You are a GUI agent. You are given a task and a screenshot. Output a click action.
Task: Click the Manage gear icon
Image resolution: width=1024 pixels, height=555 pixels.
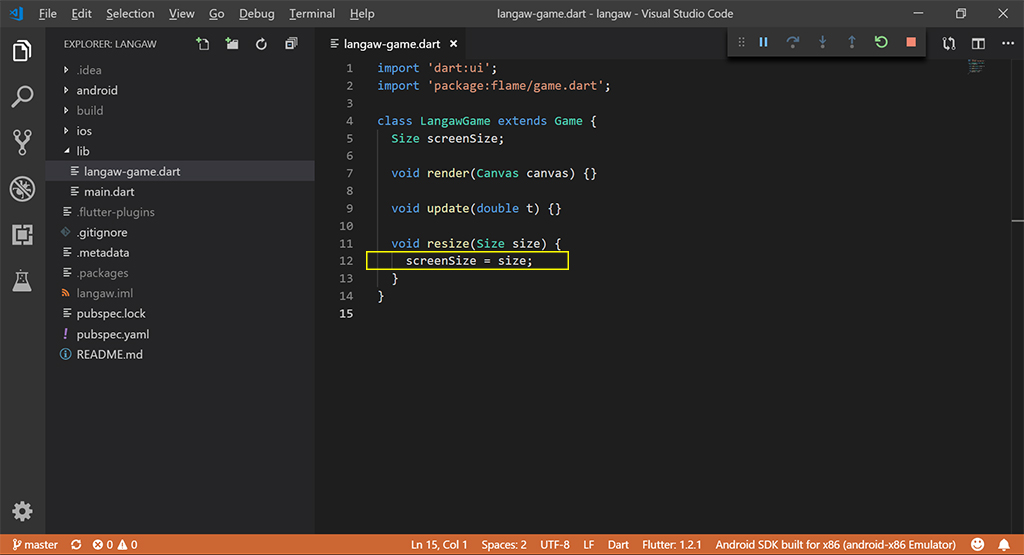point(22,511)
